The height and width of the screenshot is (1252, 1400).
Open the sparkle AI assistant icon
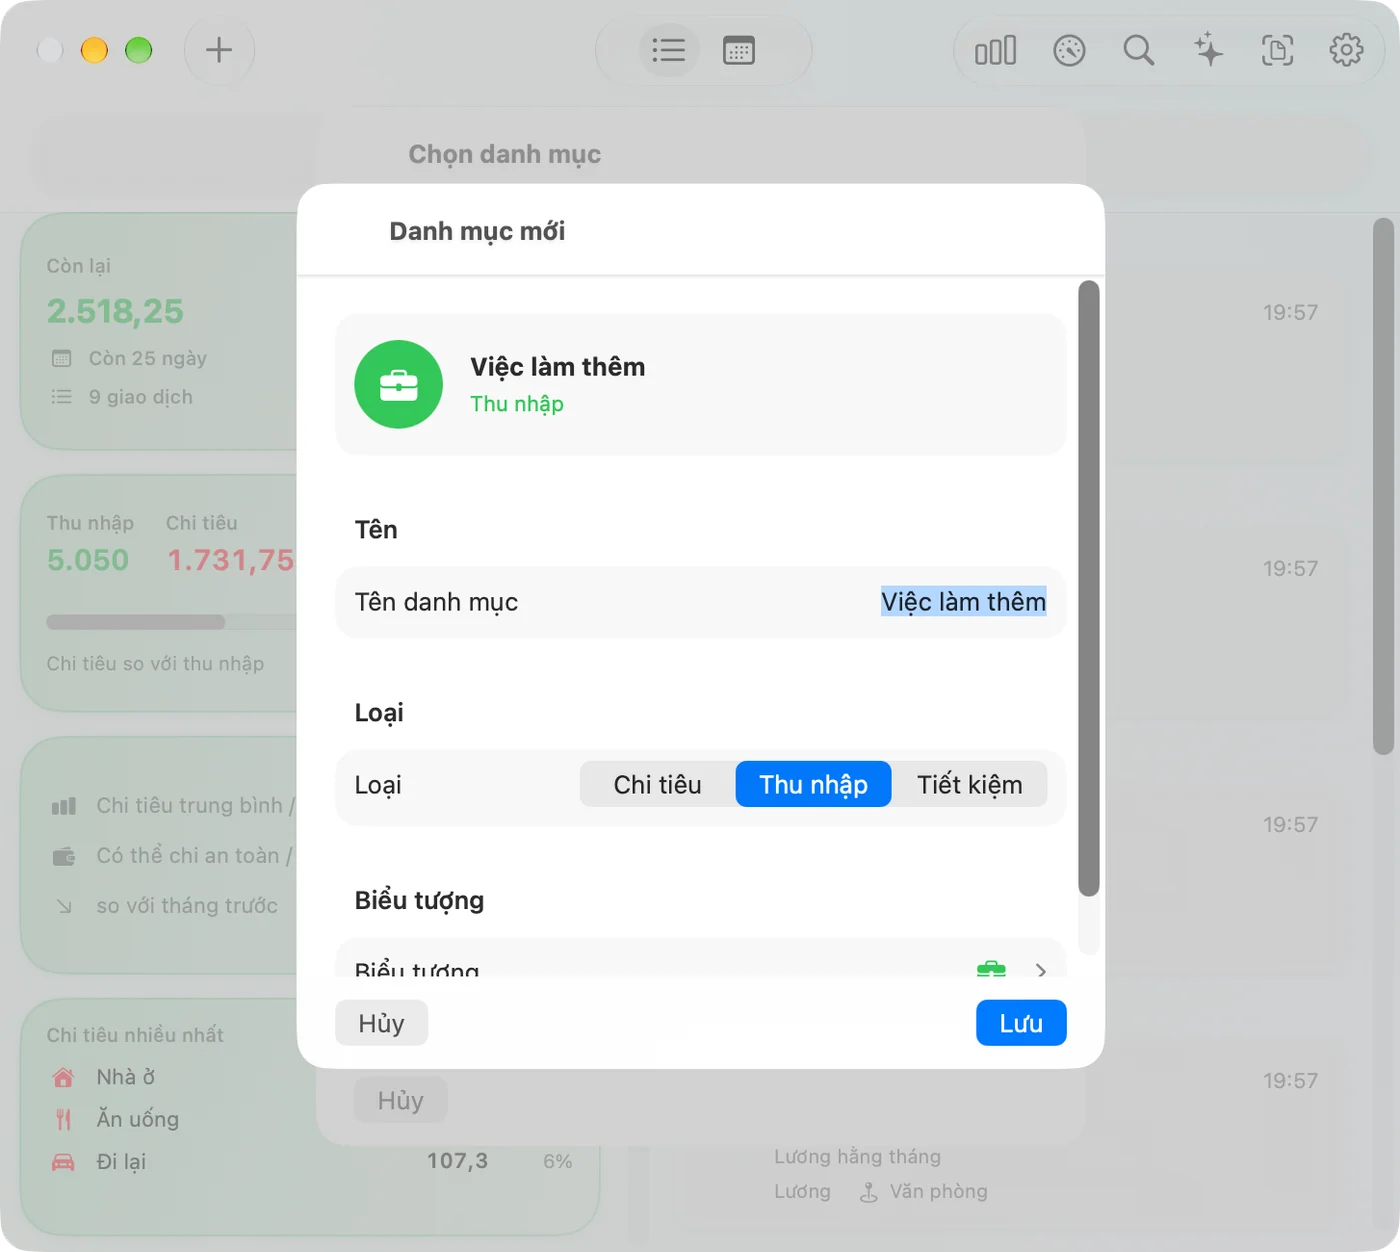1208,50
